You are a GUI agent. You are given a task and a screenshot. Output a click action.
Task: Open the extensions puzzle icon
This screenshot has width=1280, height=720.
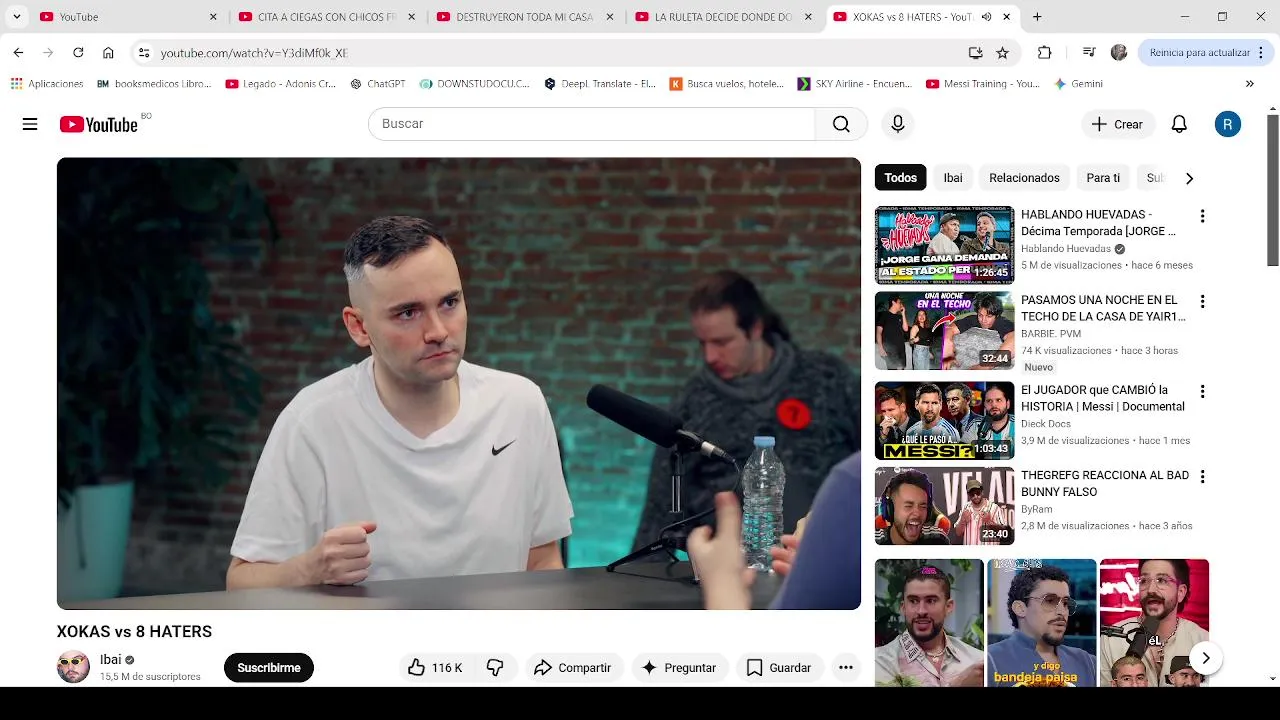point(1045,53)
